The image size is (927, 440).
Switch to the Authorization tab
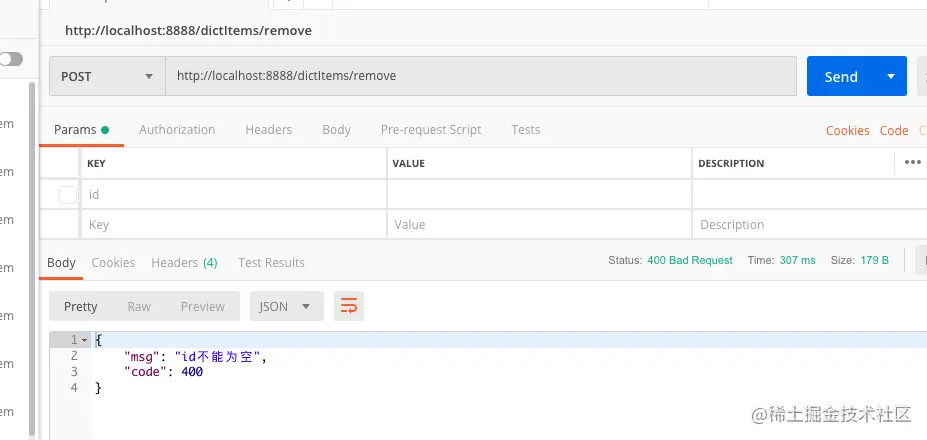coord(177,130)
